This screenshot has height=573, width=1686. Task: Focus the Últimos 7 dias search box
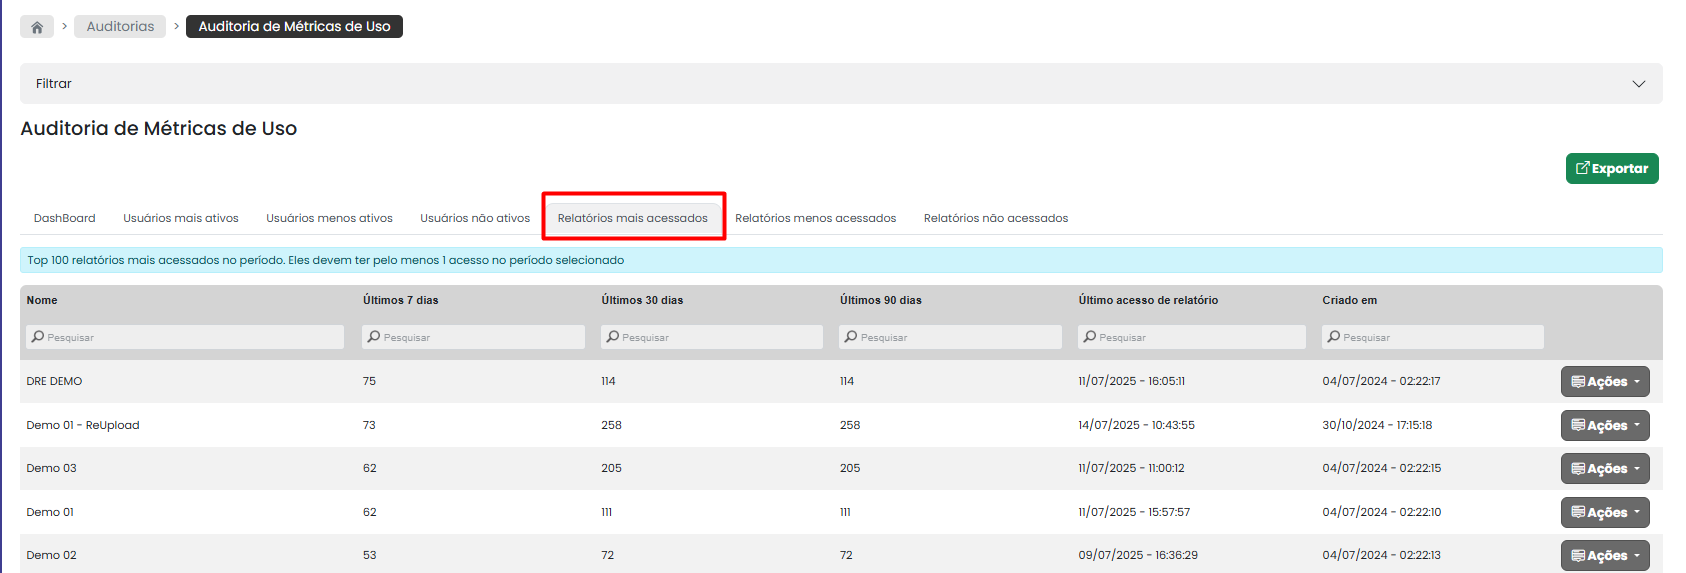(x=473, y=337)
